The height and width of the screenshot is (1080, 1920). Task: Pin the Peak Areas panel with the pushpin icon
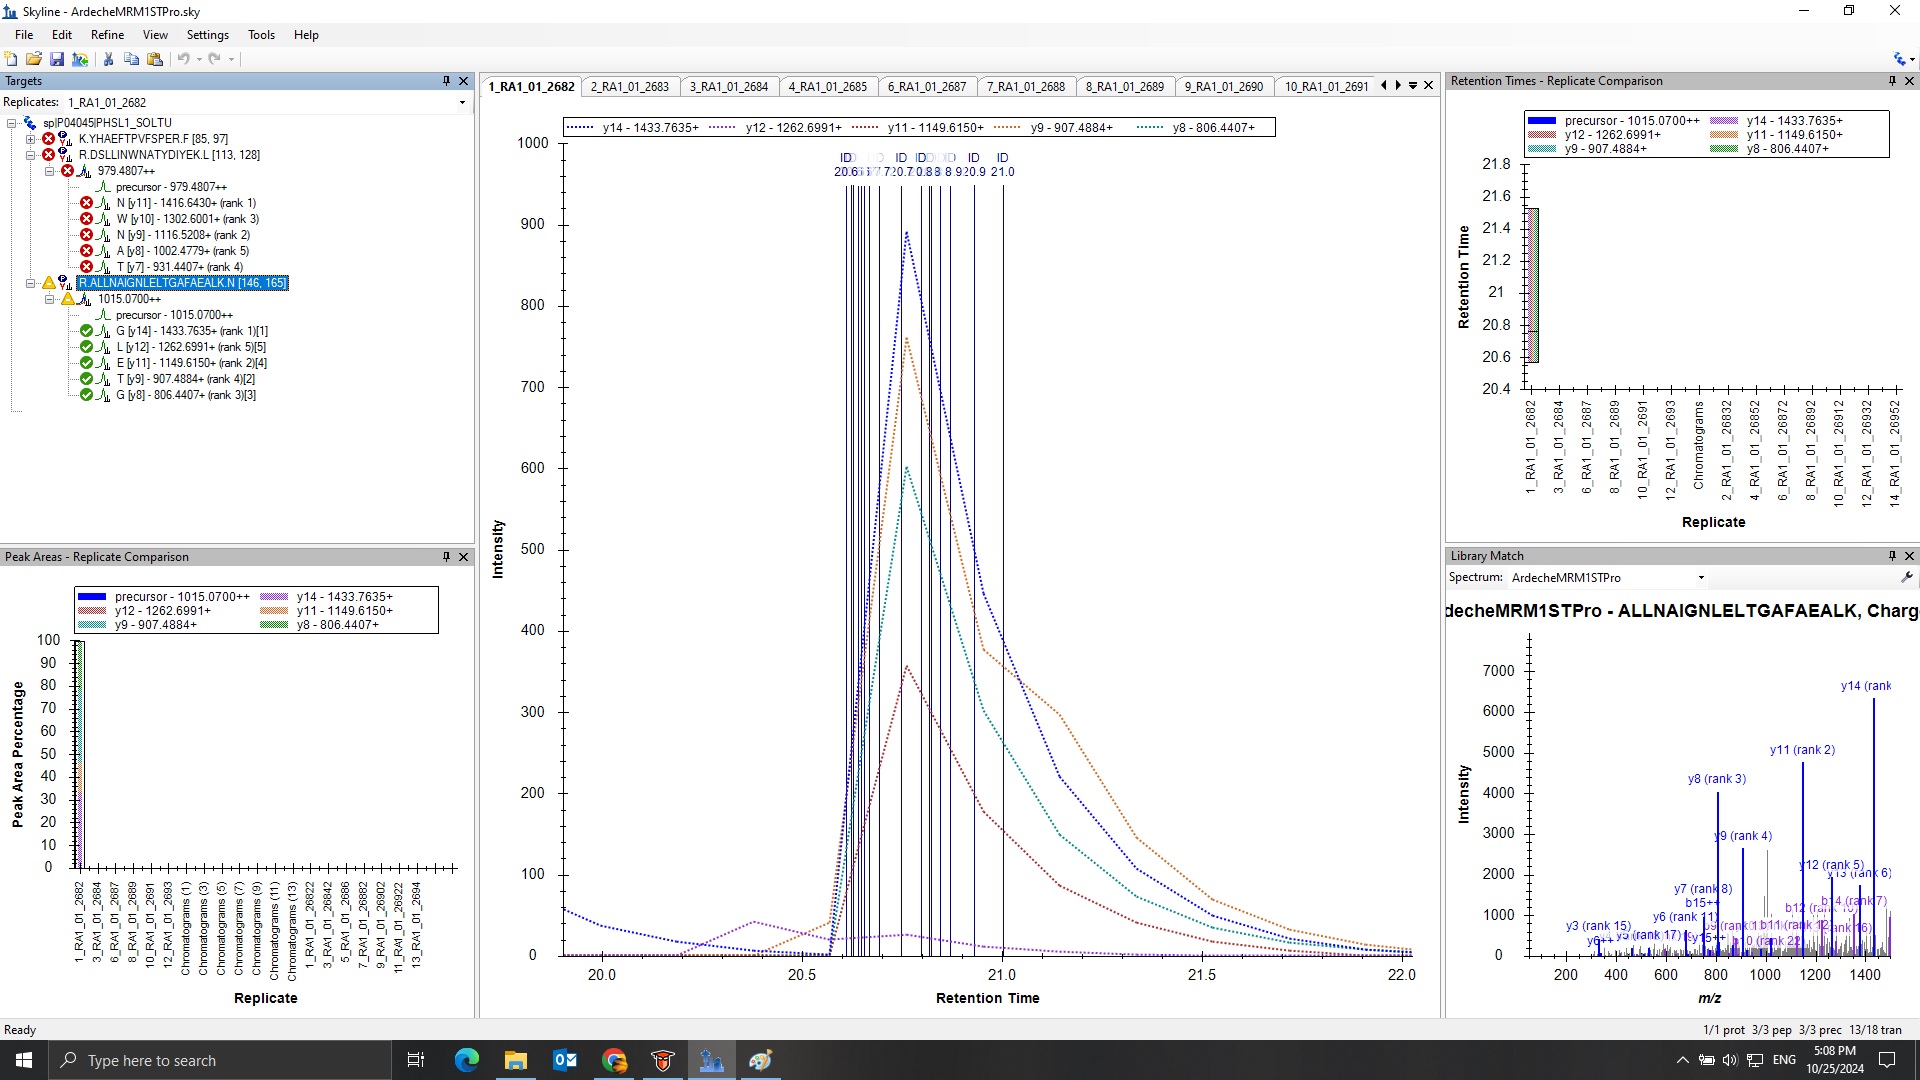[446, 557]
